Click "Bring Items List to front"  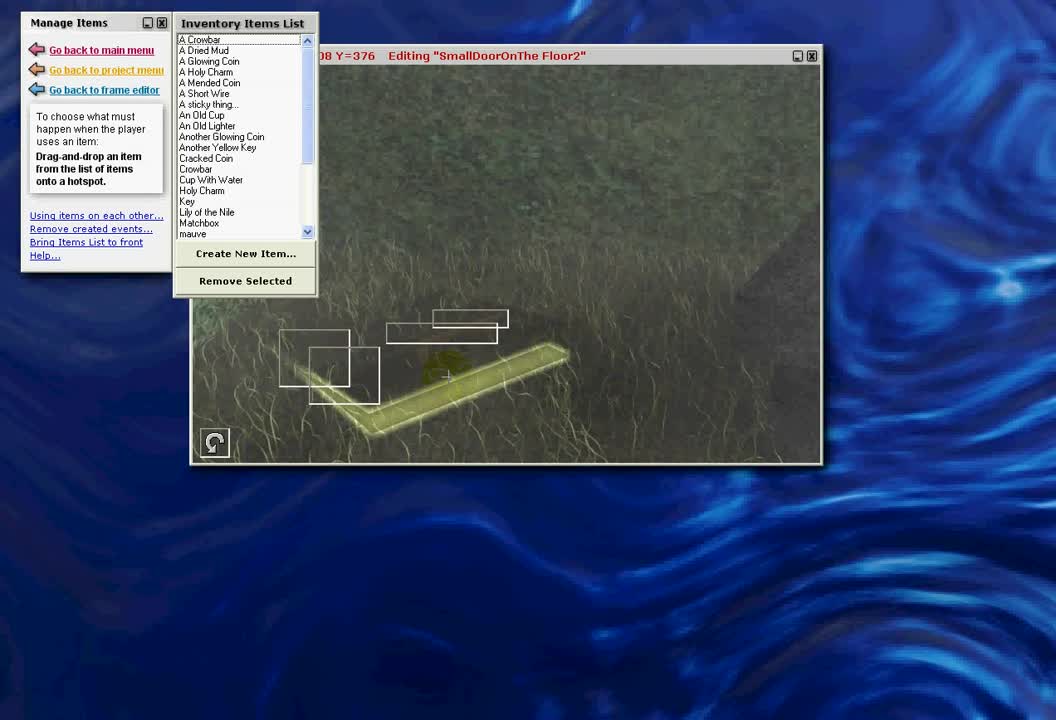pyautogui.click(x=86, y=242)
